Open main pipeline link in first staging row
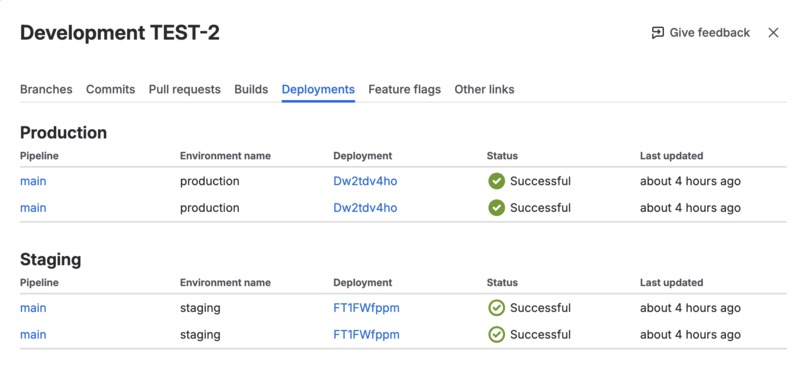Viewport: 806px width, 372px height. click(x=33, y=308)
